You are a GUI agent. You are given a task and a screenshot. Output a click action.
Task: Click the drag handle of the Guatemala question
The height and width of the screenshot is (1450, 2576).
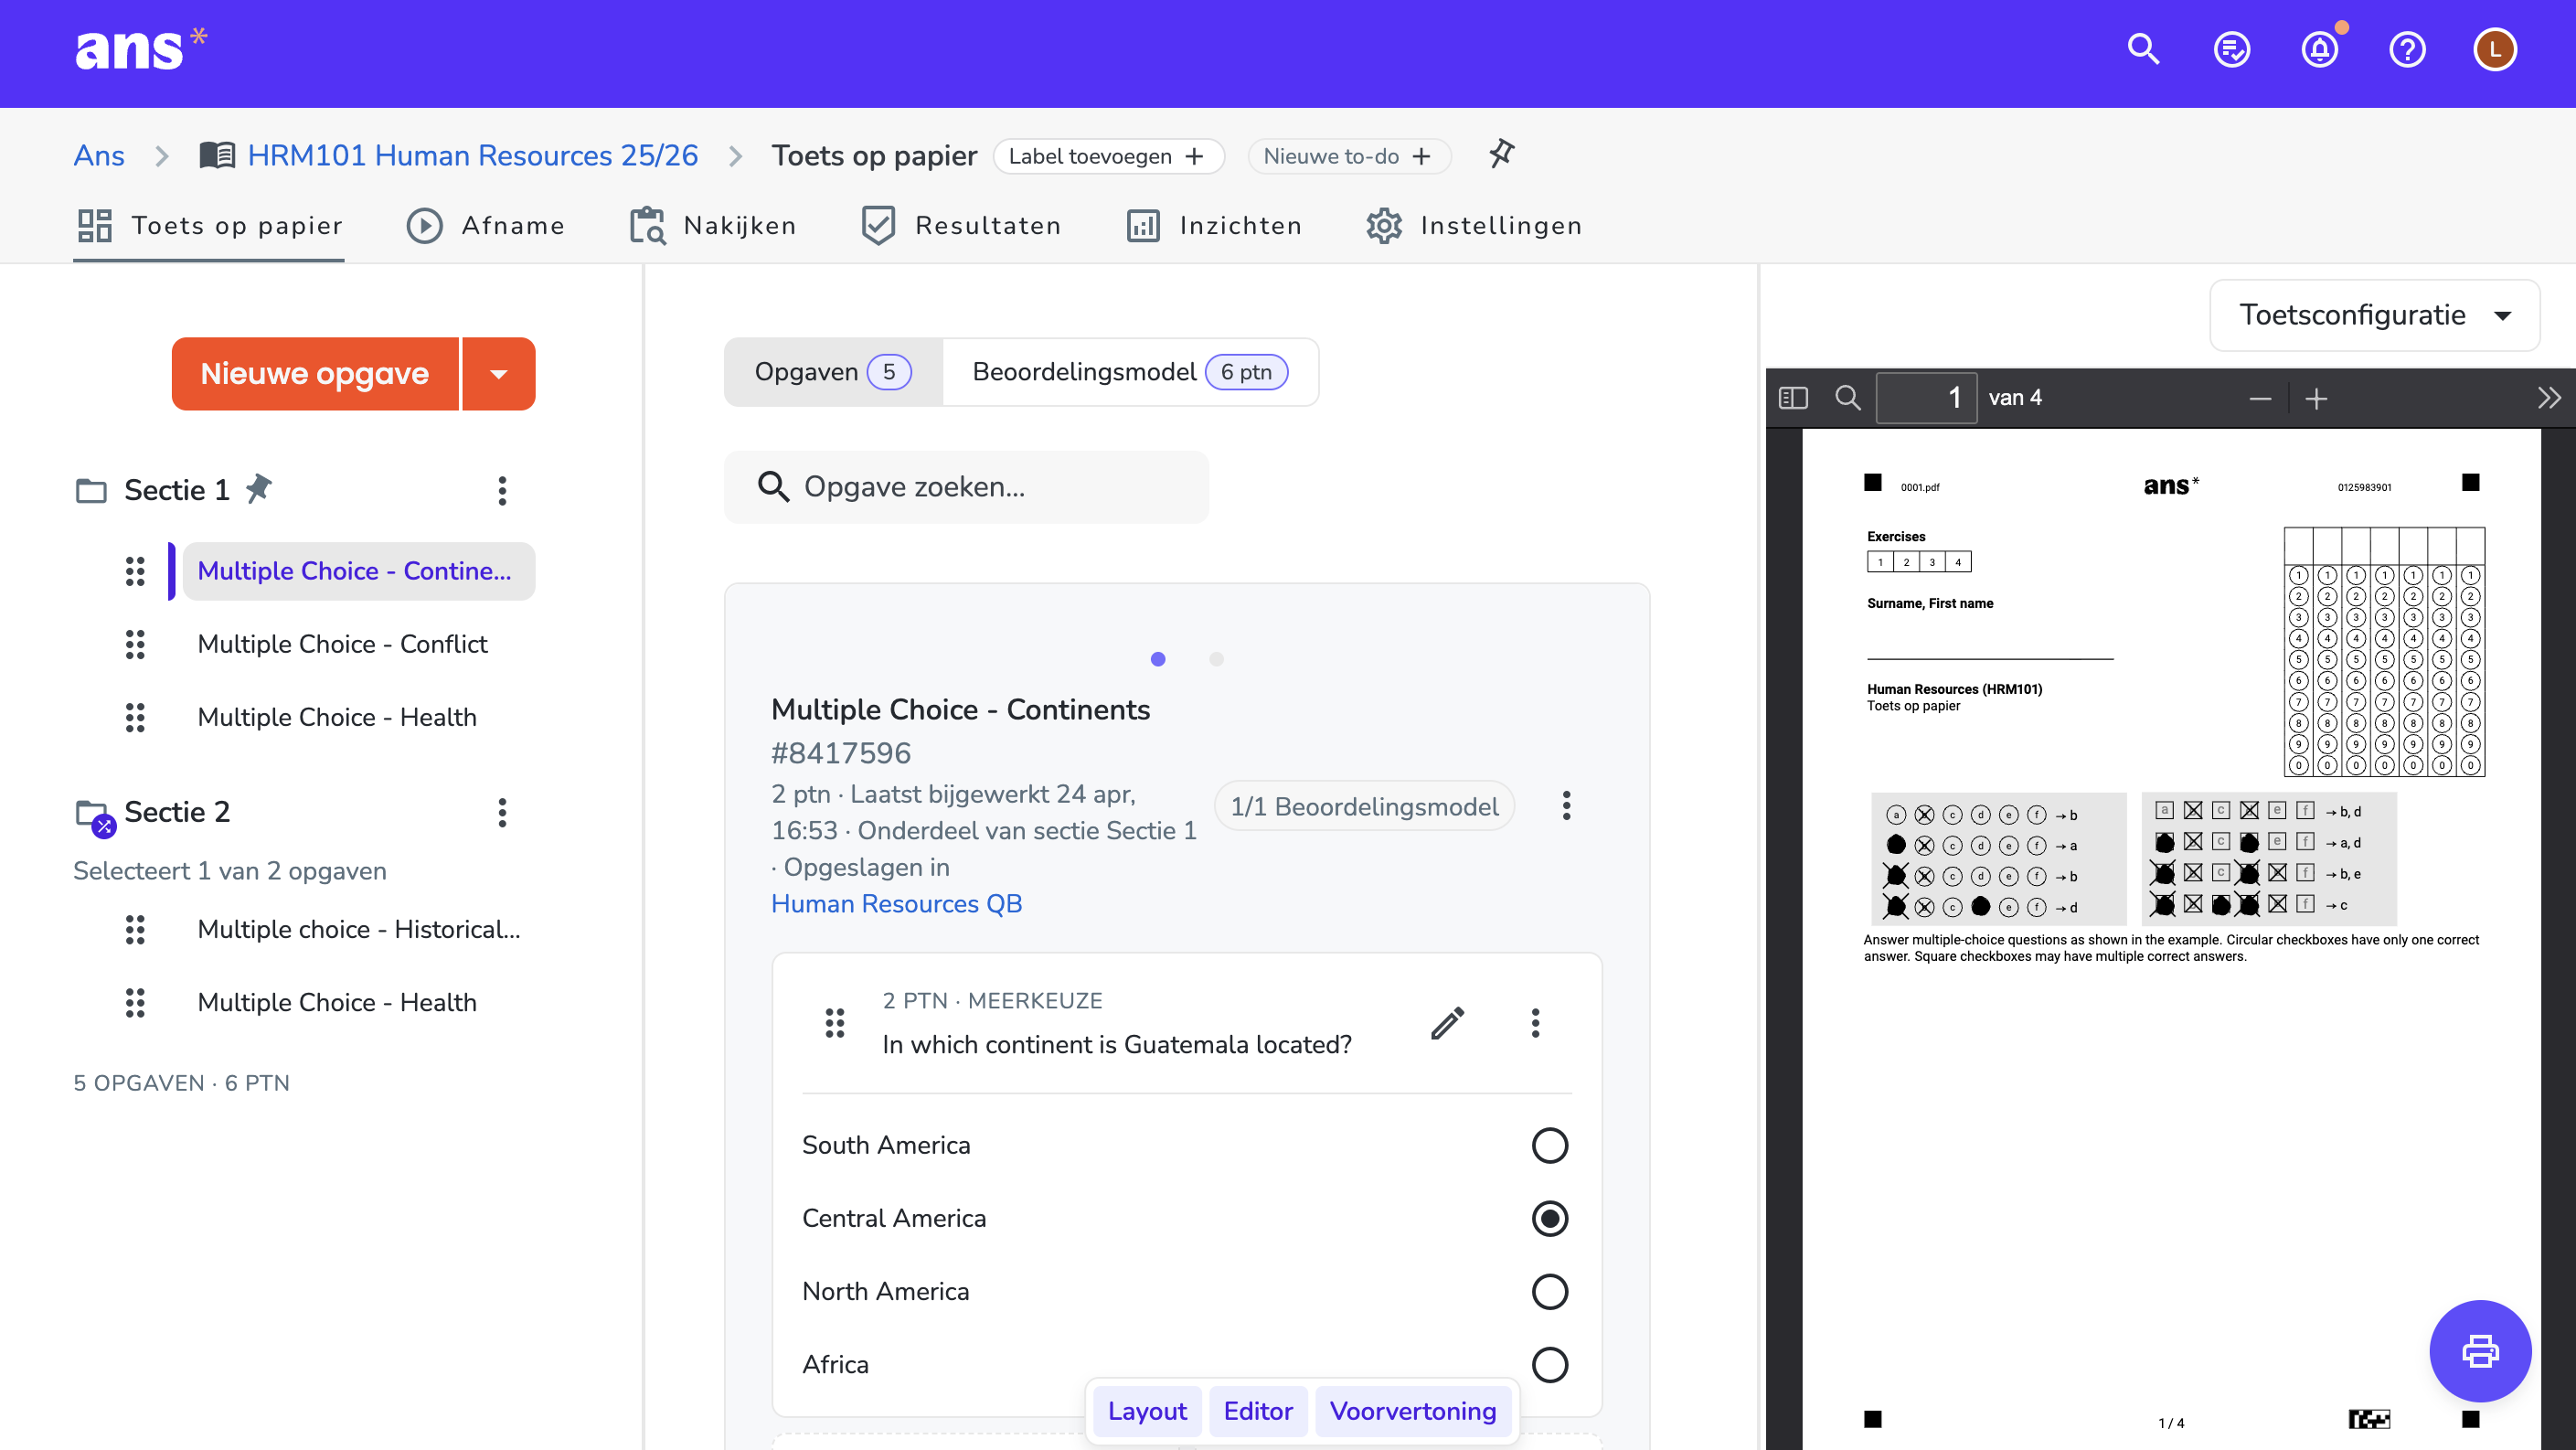834,1022
